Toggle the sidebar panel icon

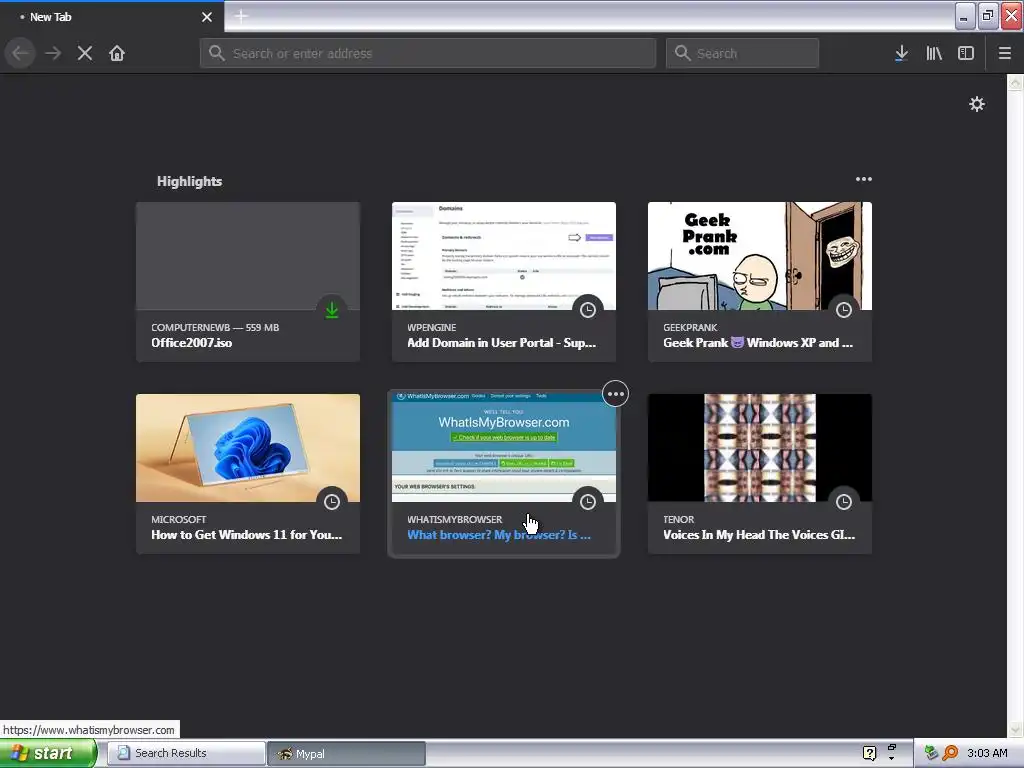coord(966,54)
